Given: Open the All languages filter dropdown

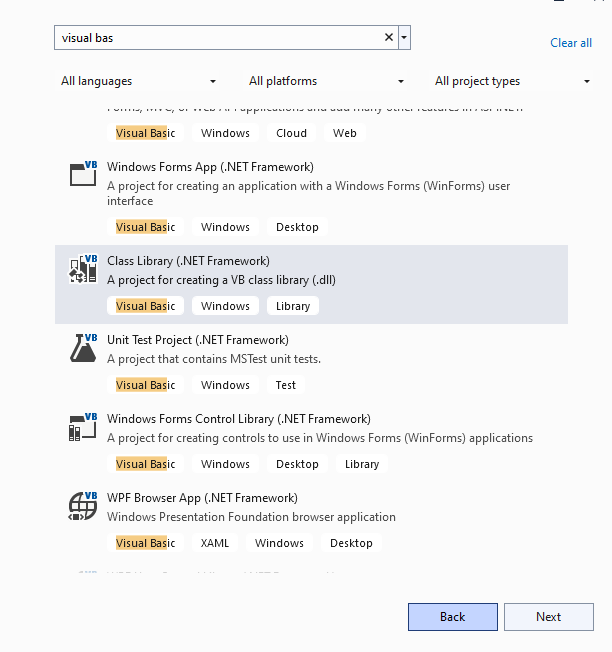Looking at the screenshot, I should 138,81.
